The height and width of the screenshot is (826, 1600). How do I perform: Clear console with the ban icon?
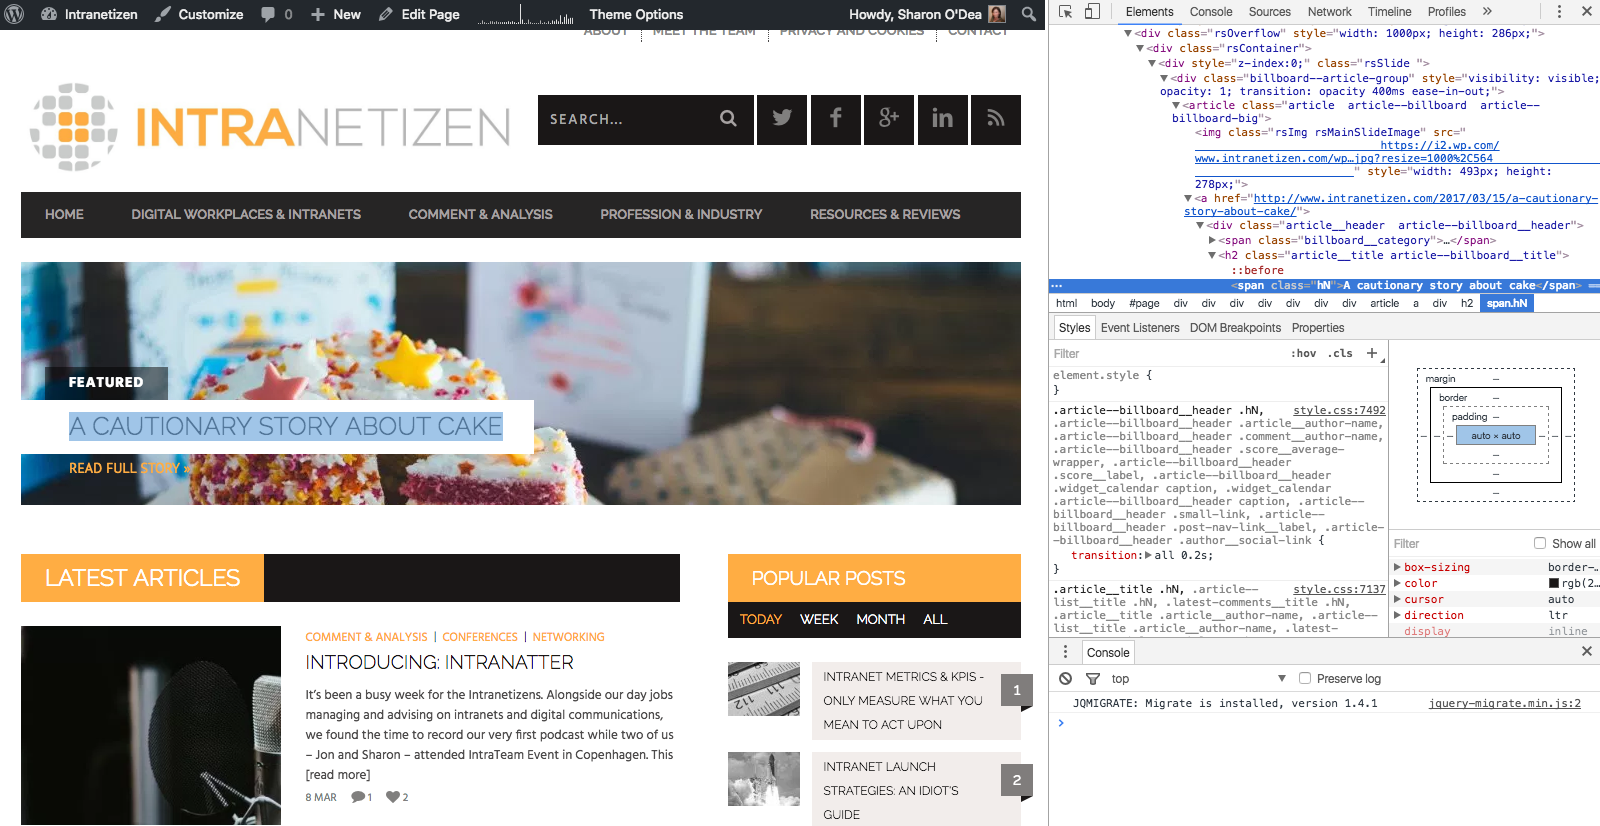click(x=1066, y=679)
